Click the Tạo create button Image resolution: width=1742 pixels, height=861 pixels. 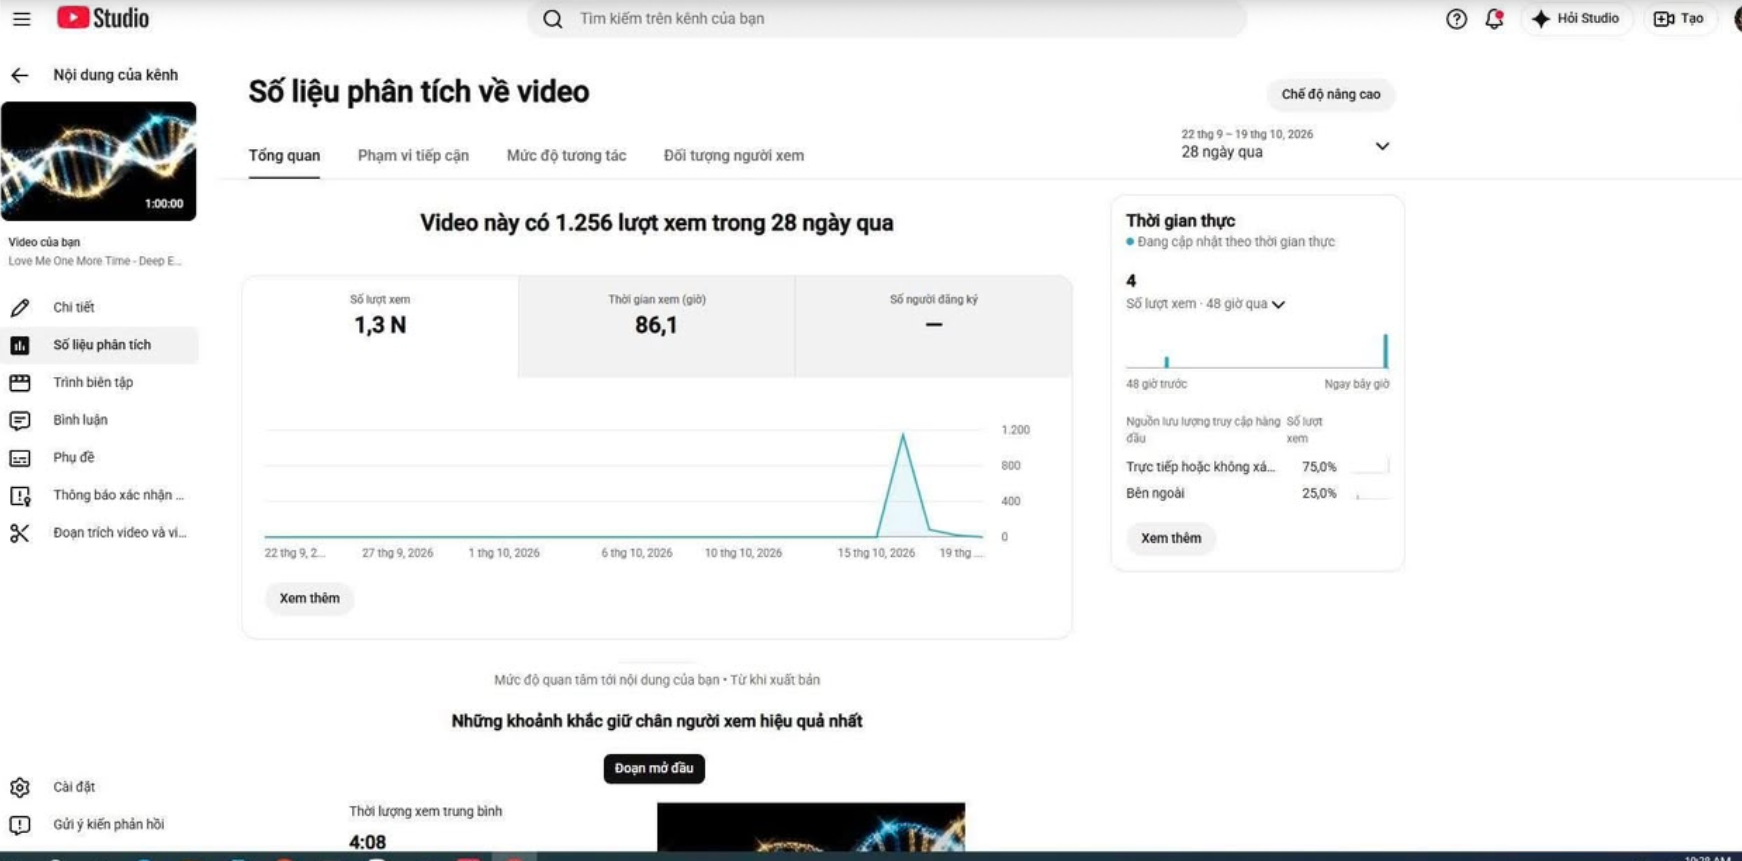coord(1679,18)
